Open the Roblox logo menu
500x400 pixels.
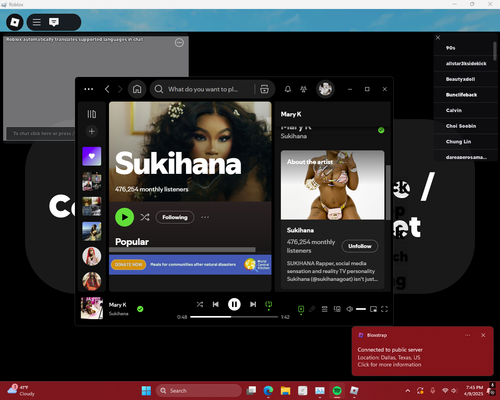pyautogui.click(x=15, y=22)
